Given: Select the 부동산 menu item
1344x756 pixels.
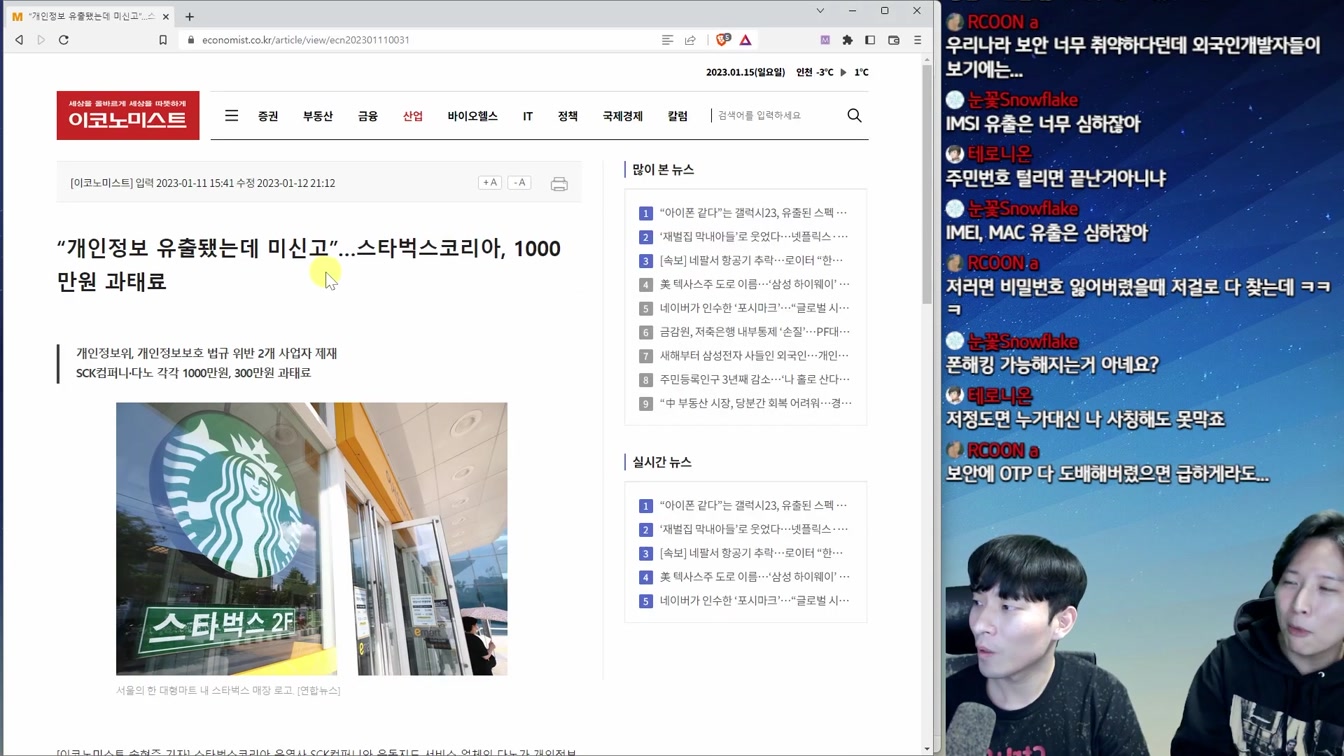Looking at the screenshot, I should point(318,116).
